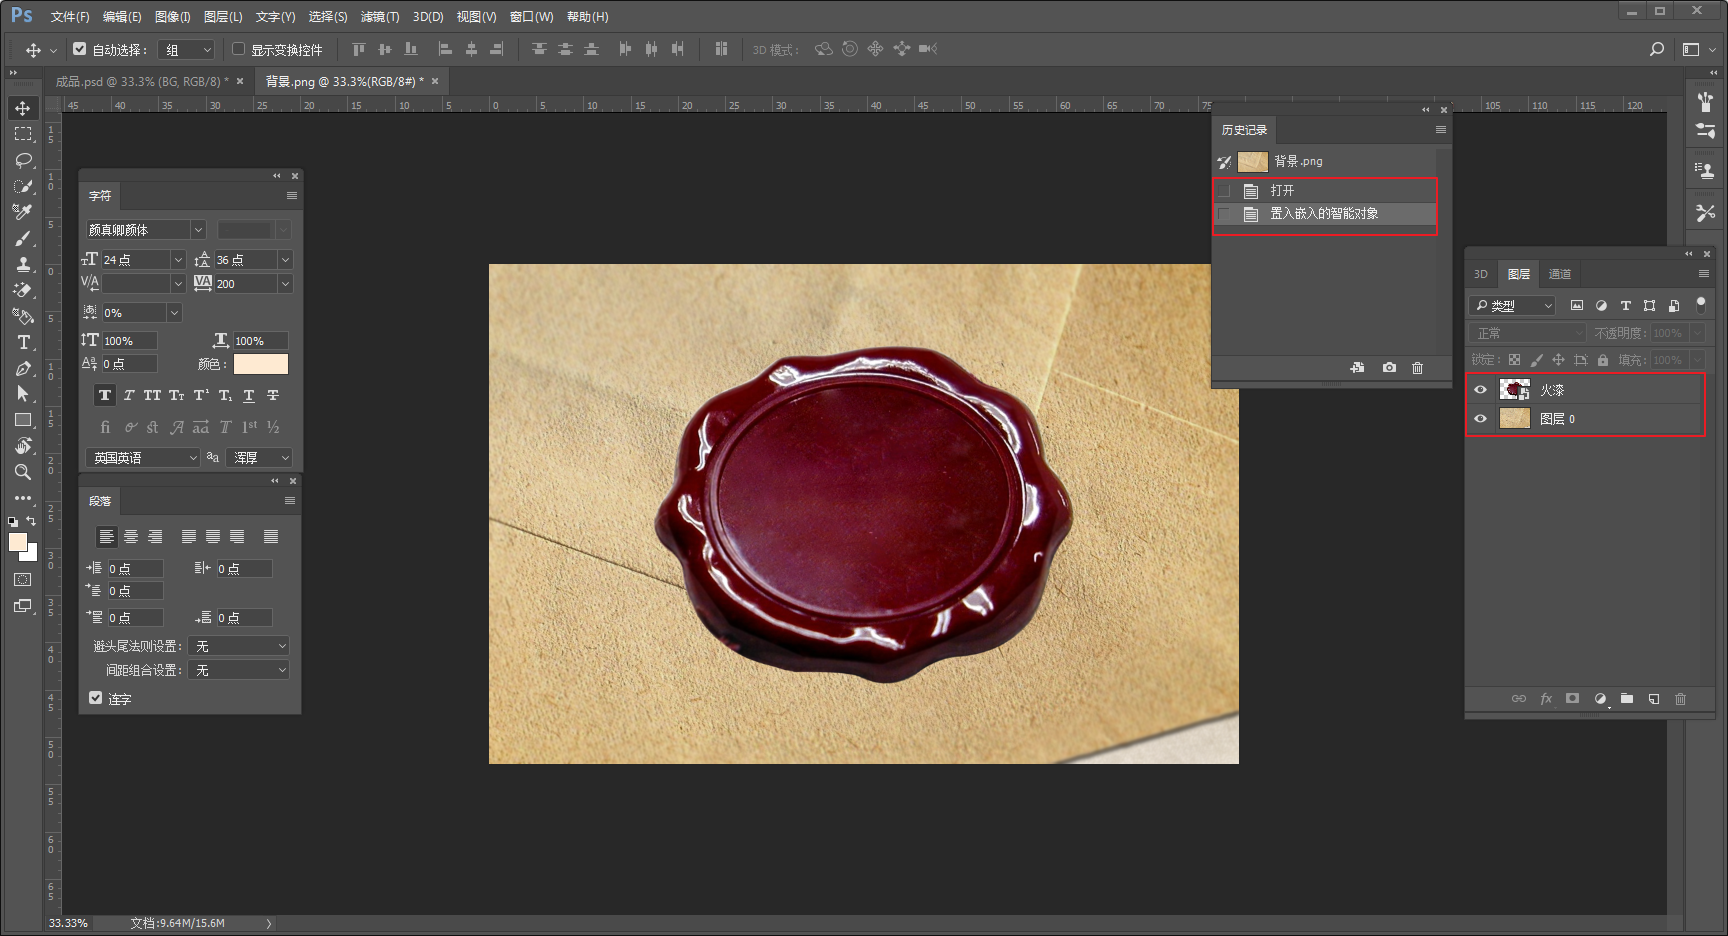1728x936 pixels.
Task: Open the background color picker
Action: (x=31, y=555)
